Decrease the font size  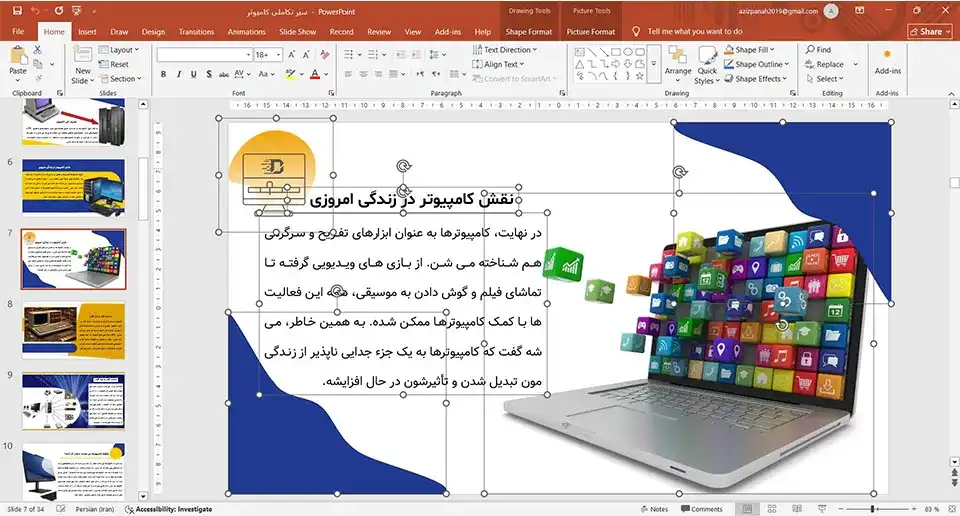[x=306, y=54]
